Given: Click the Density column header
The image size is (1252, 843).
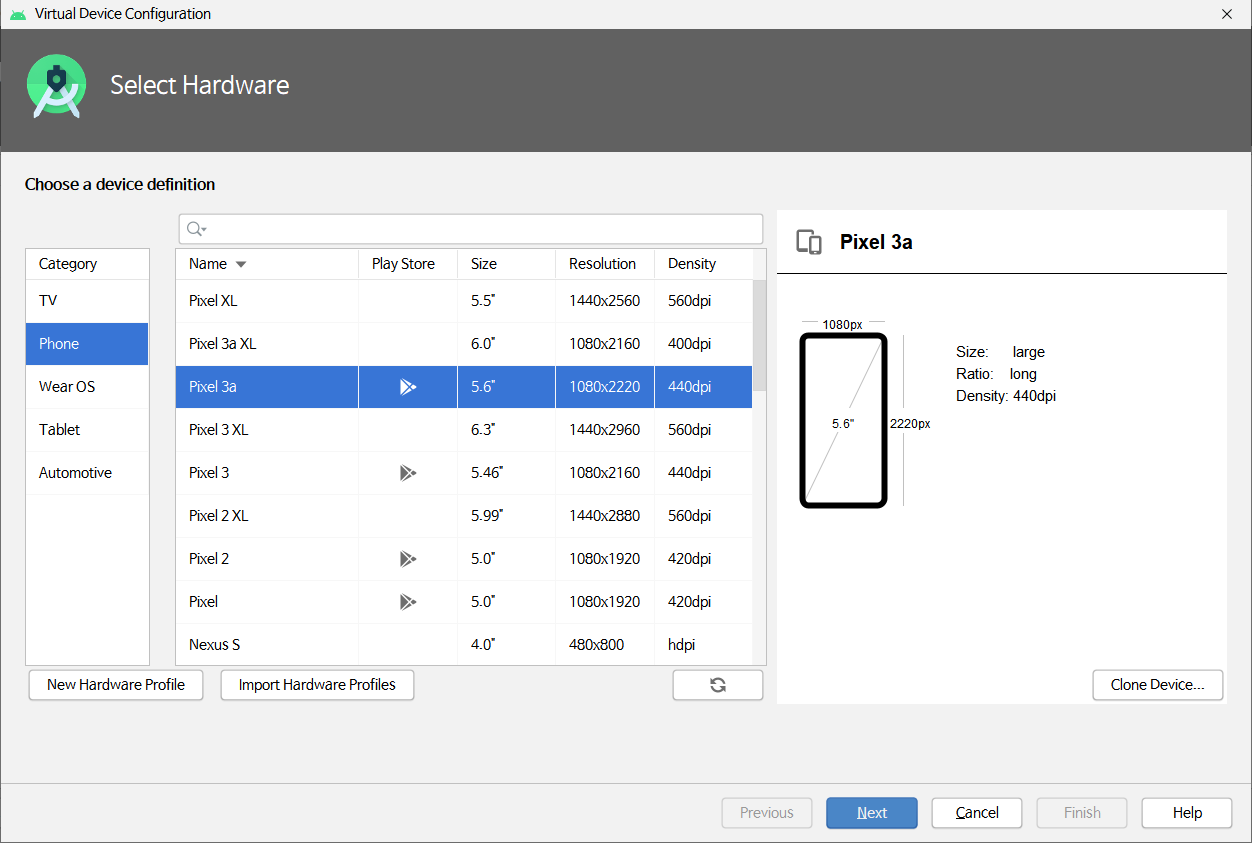Looking at the screenshot, I should tap(703, 264).
